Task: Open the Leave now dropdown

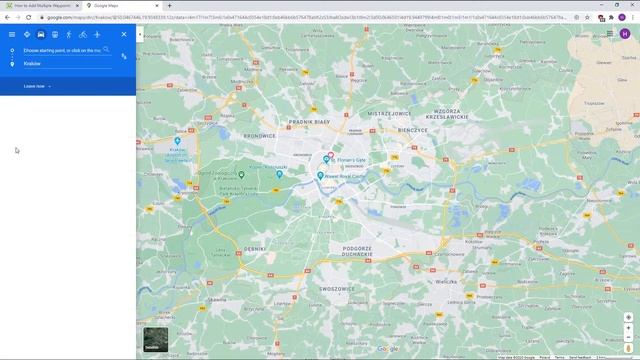Action: (37, 87)
